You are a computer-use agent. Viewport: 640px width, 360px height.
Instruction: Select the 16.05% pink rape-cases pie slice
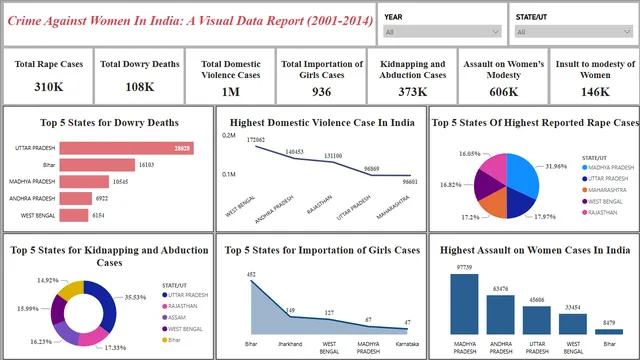(x=495, y=166)
